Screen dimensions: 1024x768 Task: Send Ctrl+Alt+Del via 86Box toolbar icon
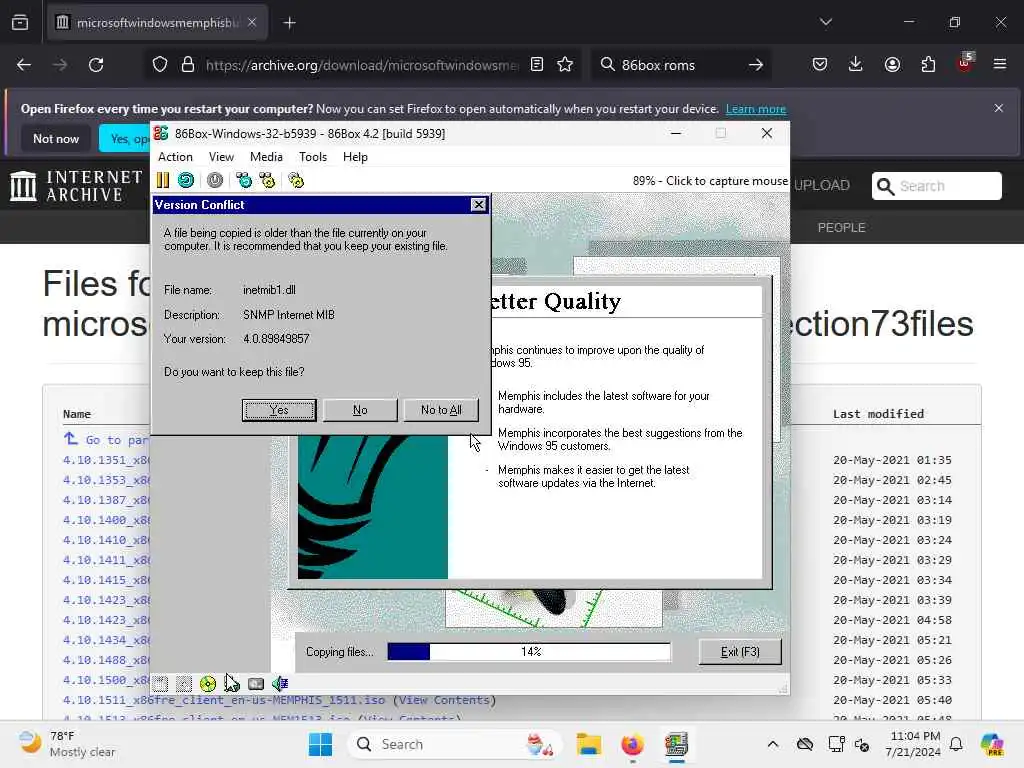point(244,180)
